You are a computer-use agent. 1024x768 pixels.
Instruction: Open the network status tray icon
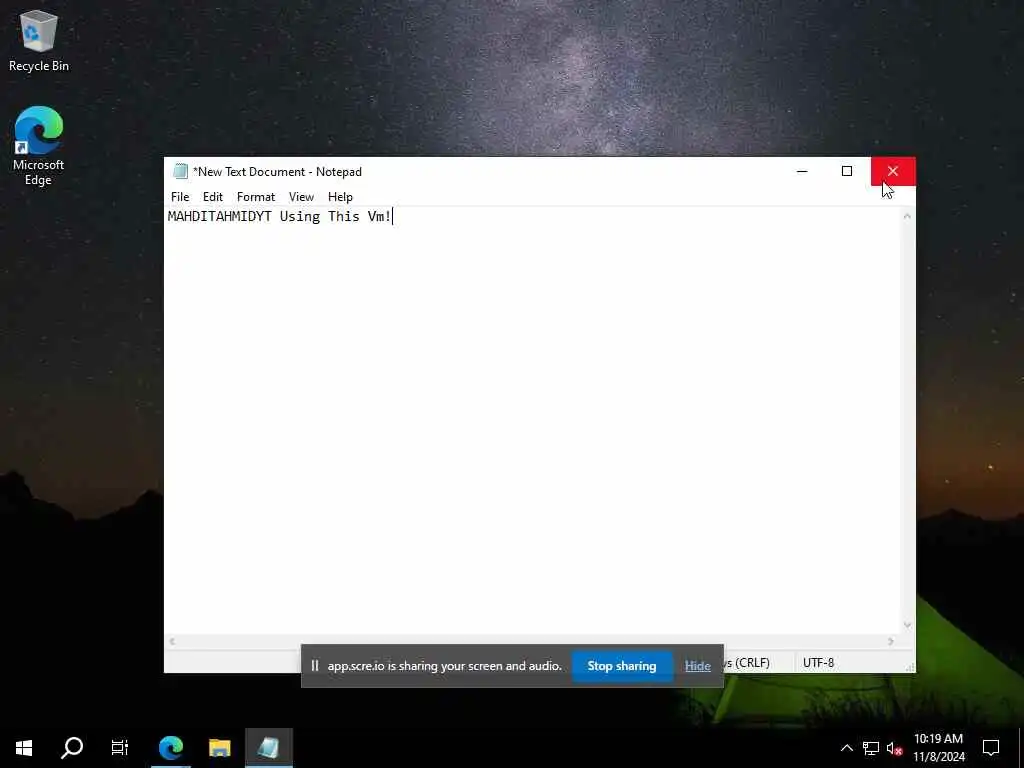(871, 748)
